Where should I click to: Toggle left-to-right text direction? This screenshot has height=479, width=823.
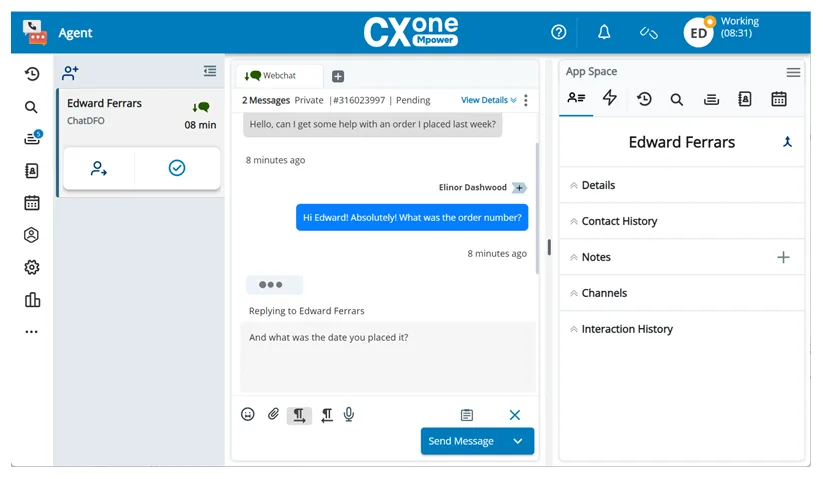click(x=299, y=416)
